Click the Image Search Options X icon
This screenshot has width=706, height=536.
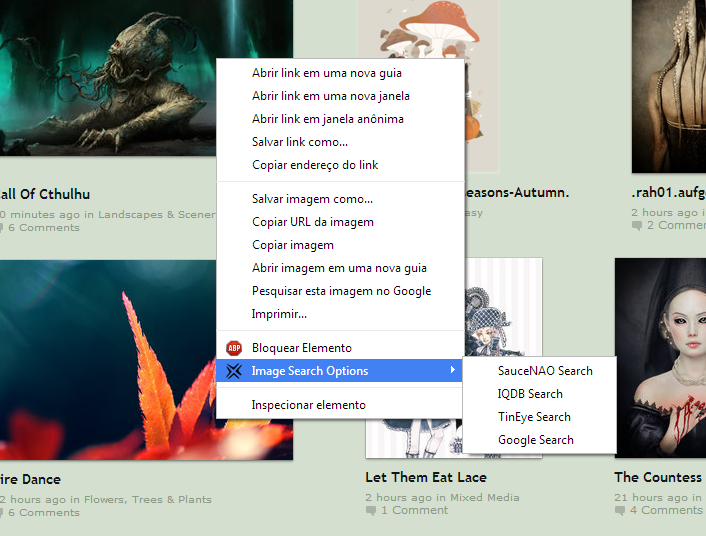234,371
